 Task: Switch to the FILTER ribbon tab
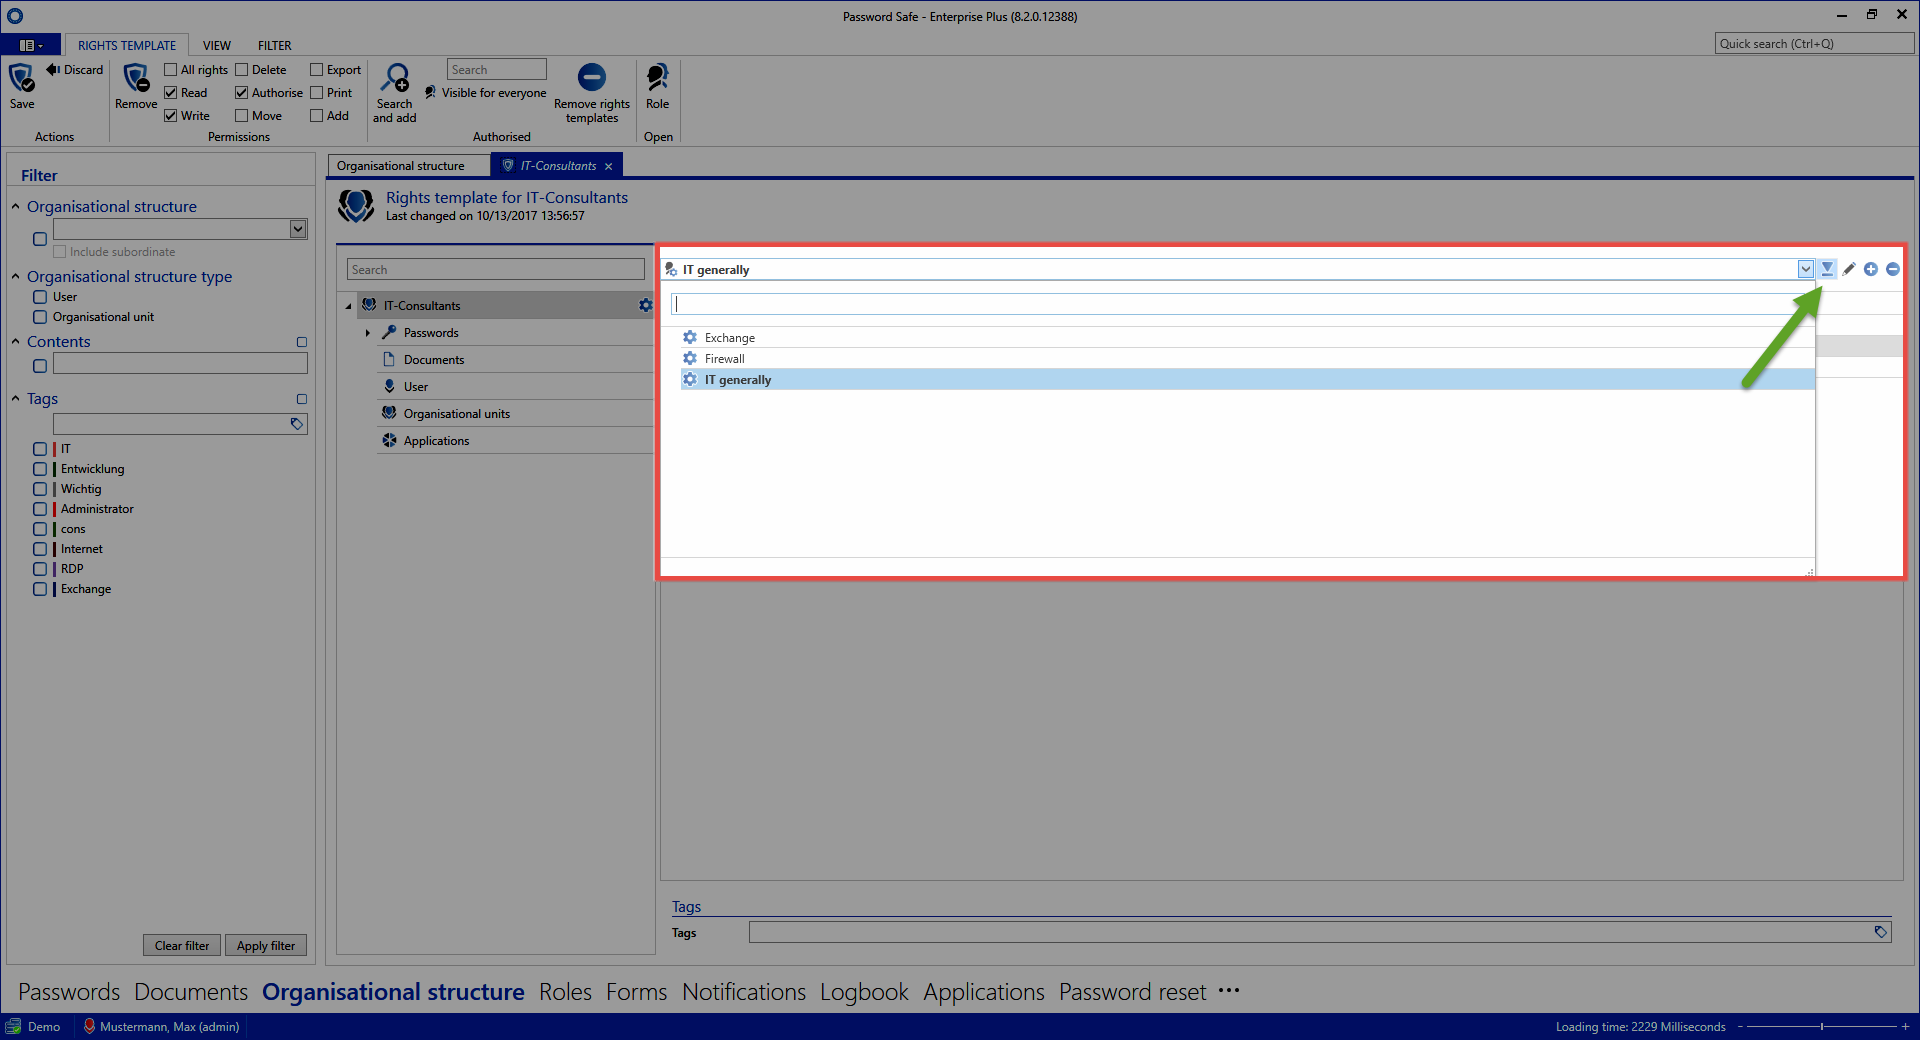275,46
